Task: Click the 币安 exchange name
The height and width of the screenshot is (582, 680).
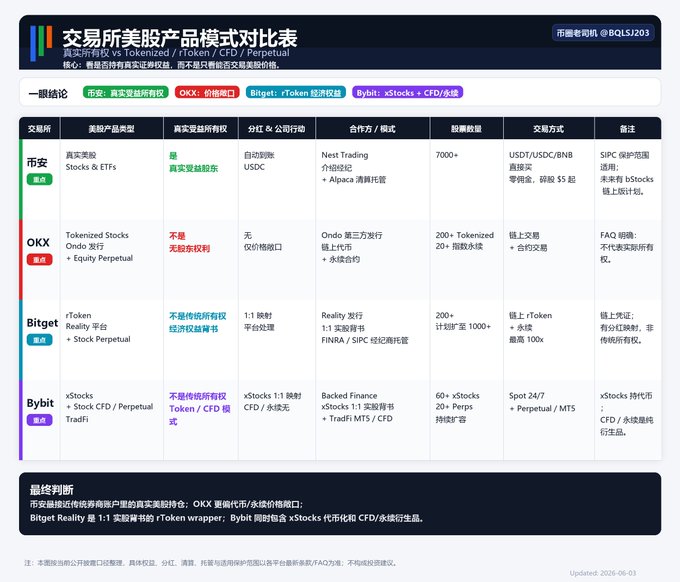Action: (x=37, y=163)
